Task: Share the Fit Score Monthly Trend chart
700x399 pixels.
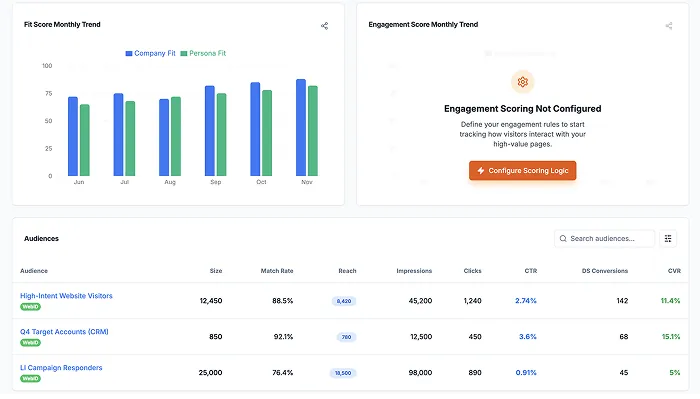Action: (x=325, y=26)
